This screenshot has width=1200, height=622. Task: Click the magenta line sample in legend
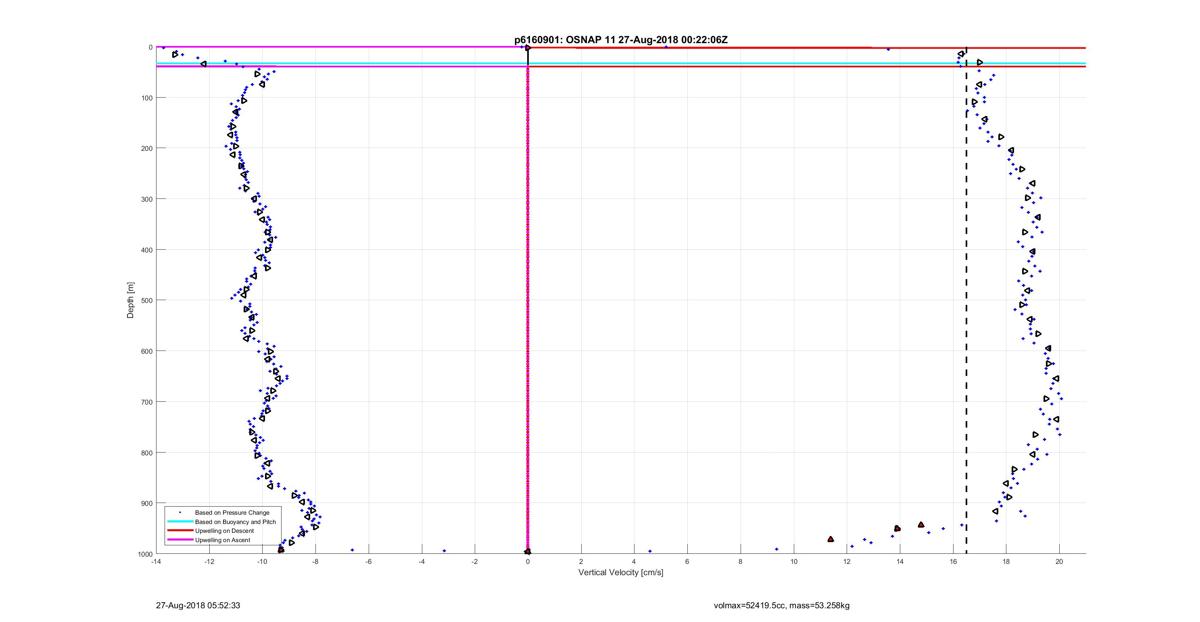[179, 540]
